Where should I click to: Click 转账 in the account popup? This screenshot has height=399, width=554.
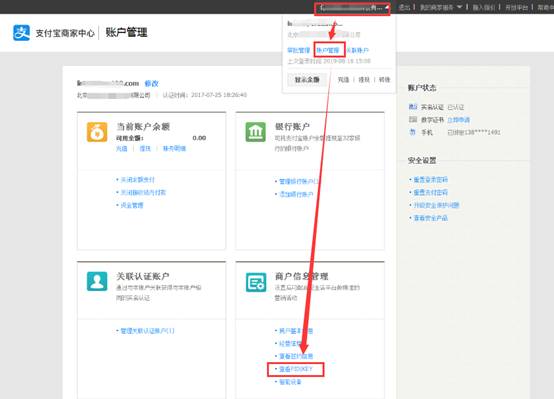tap(384, 80)
